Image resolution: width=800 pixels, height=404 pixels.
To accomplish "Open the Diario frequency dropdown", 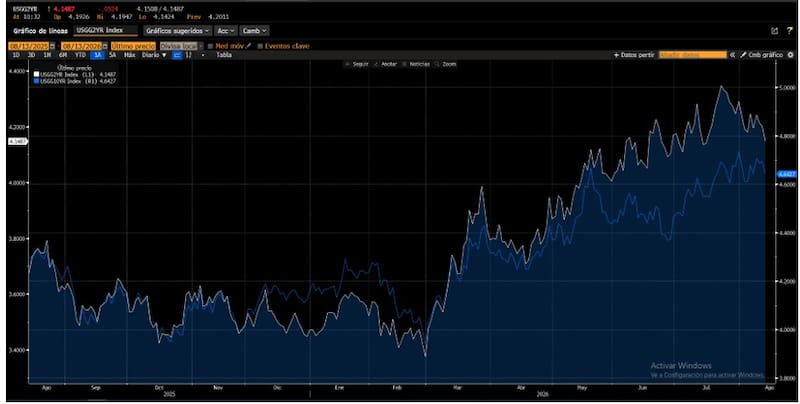I will (x=154, y=55).
